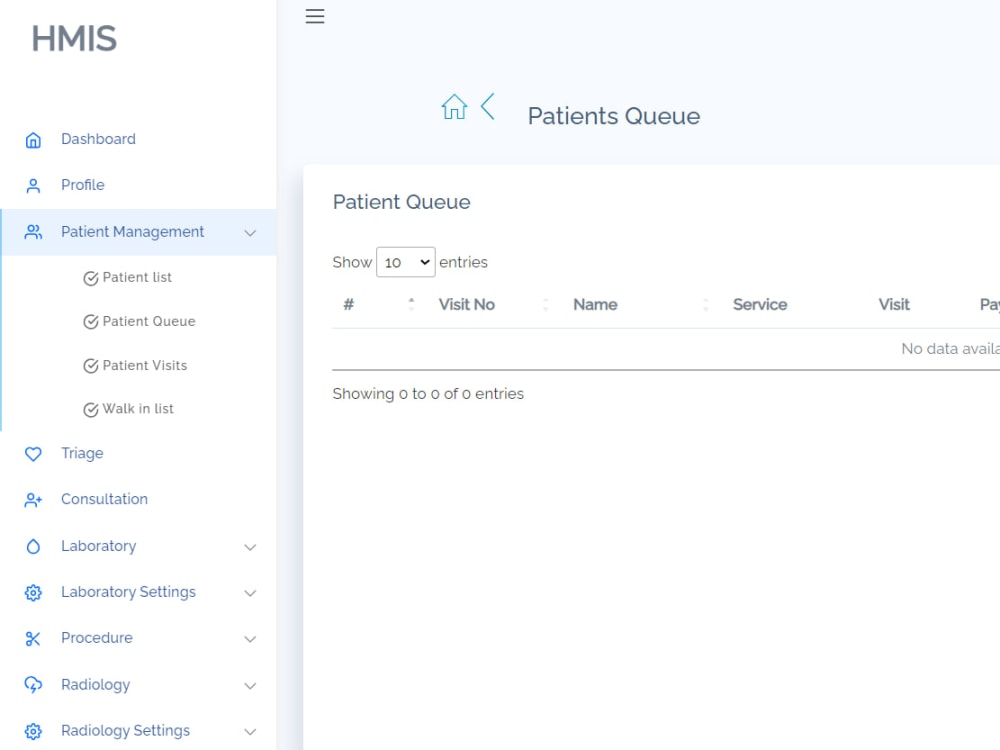Click the Triage heart icon
The height and width of the screenshot is (750, 1000).
[33, 454]
